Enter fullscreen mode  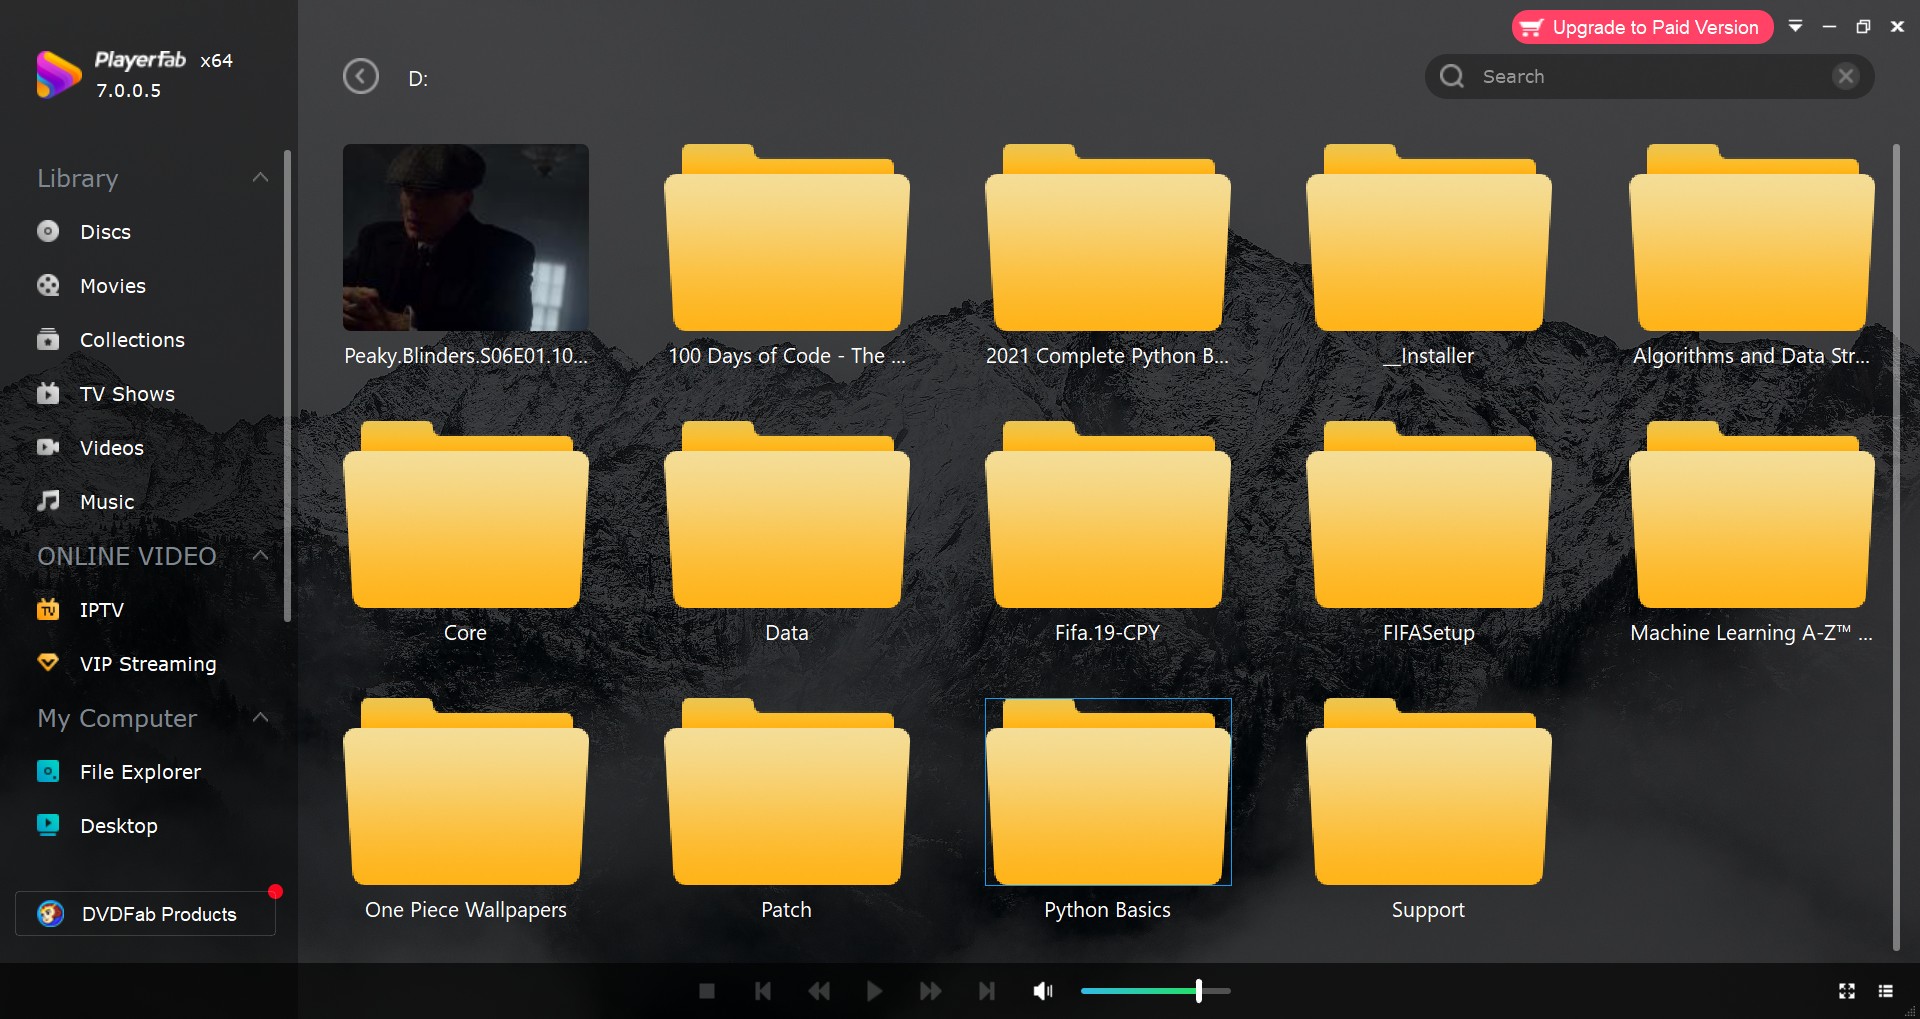point(1847,991)
